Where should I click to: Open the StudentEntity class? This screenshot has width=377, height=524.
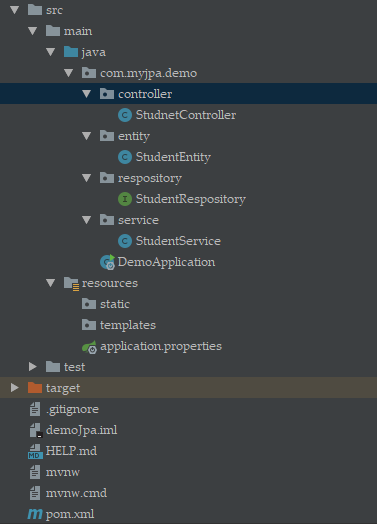click(x=173, y=157)
